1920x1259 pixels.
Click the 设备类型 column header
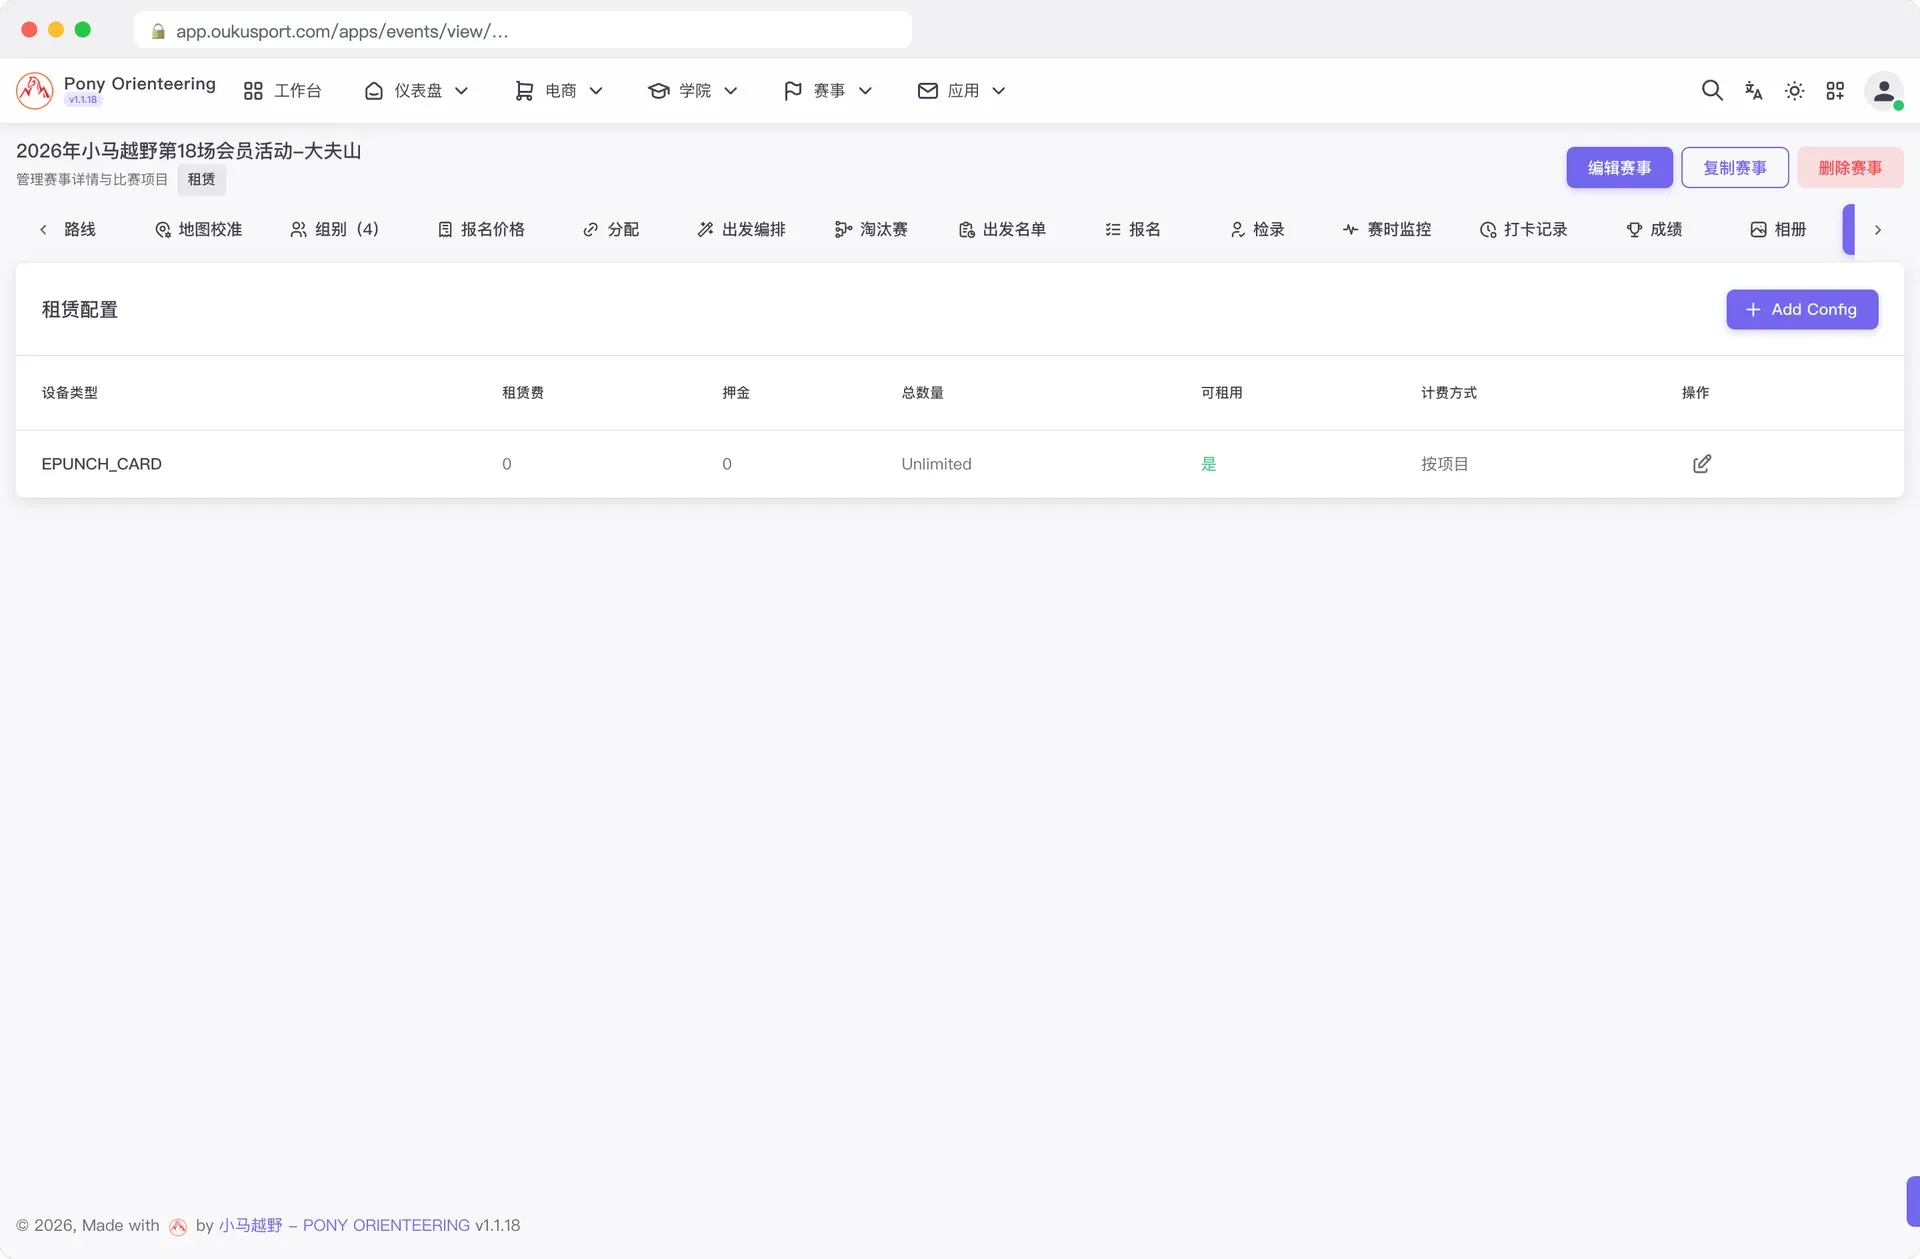click(x=70, y=393)
